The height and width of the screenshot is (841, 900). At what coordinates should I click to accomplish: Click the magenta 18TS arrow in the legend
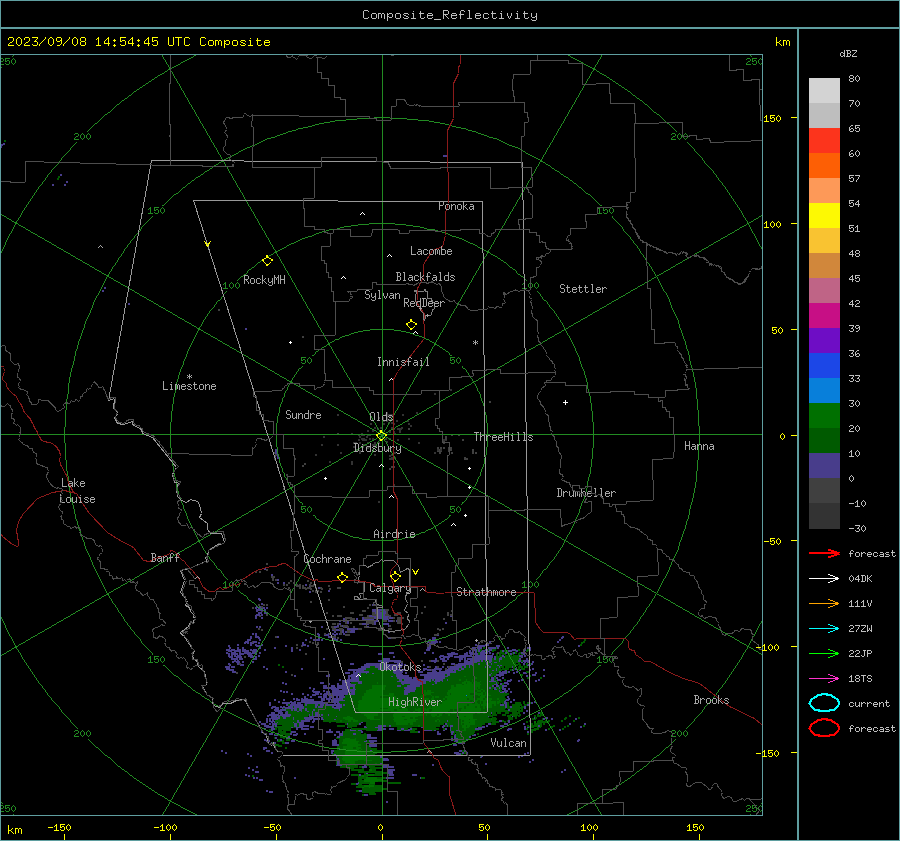click(x=824, y=679)
